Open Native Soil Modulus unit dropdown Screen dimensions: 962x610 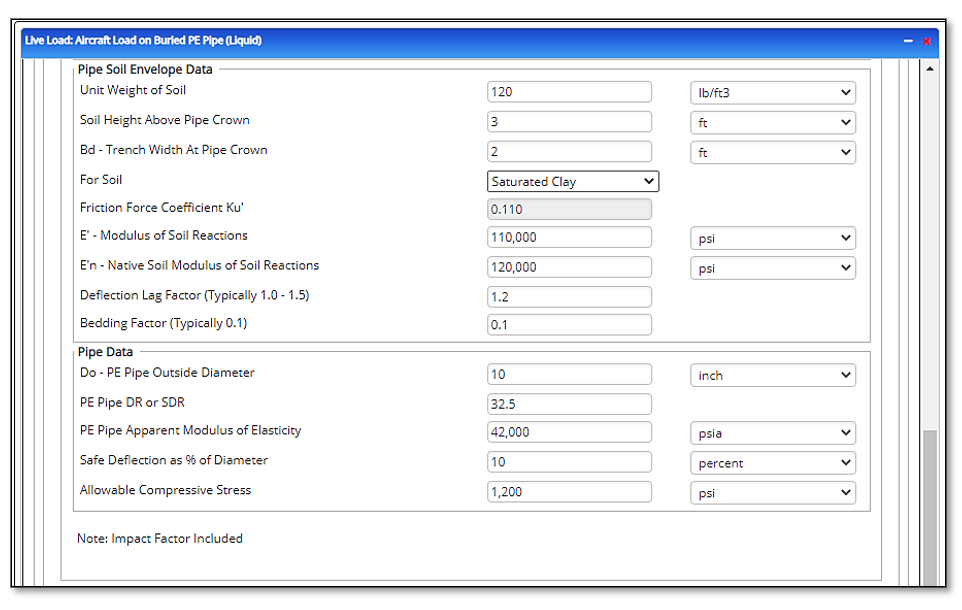(772, 269)
